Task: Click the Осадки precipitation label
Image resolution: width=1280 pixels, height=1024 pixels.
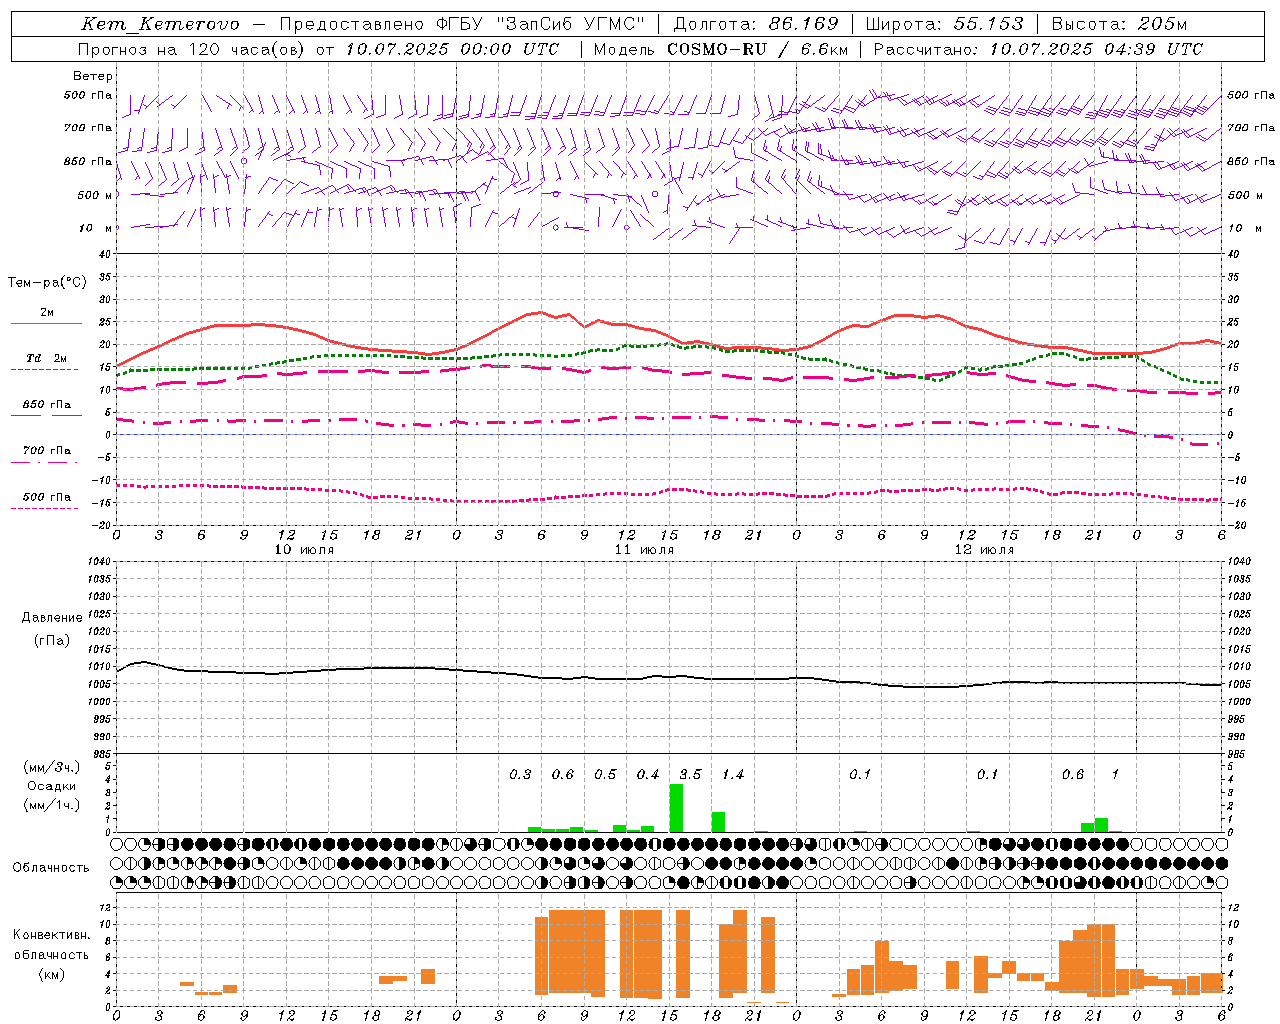Action: (x=51, y=786)
